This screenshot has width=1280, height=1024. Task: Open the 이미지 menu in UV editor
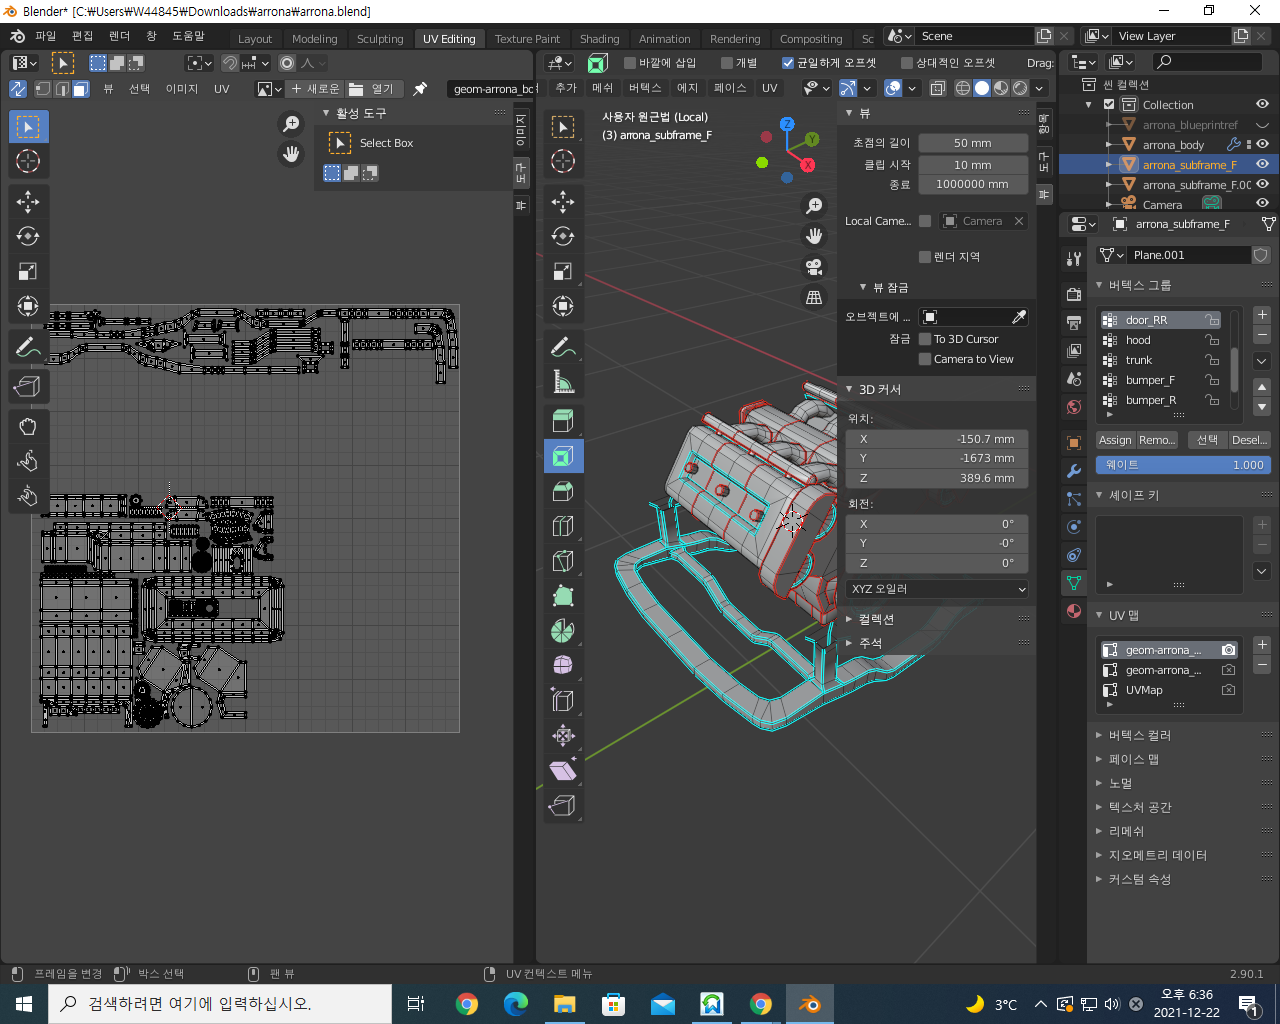[x=182, y=89]
